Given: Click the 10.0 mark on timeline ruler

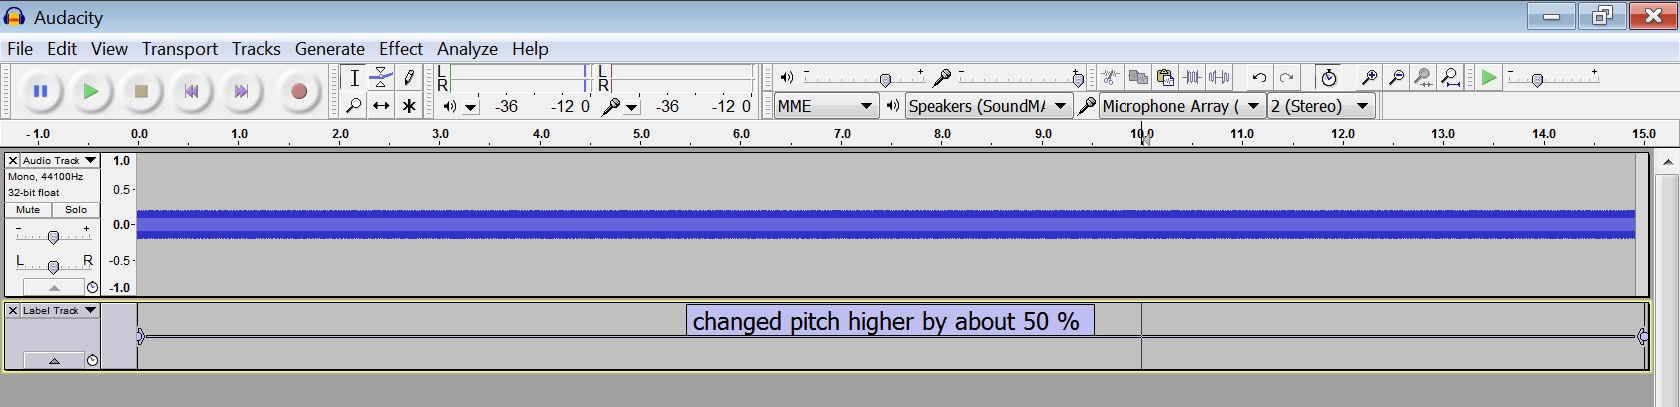Looking at the screenshot, I should 1142,134.
